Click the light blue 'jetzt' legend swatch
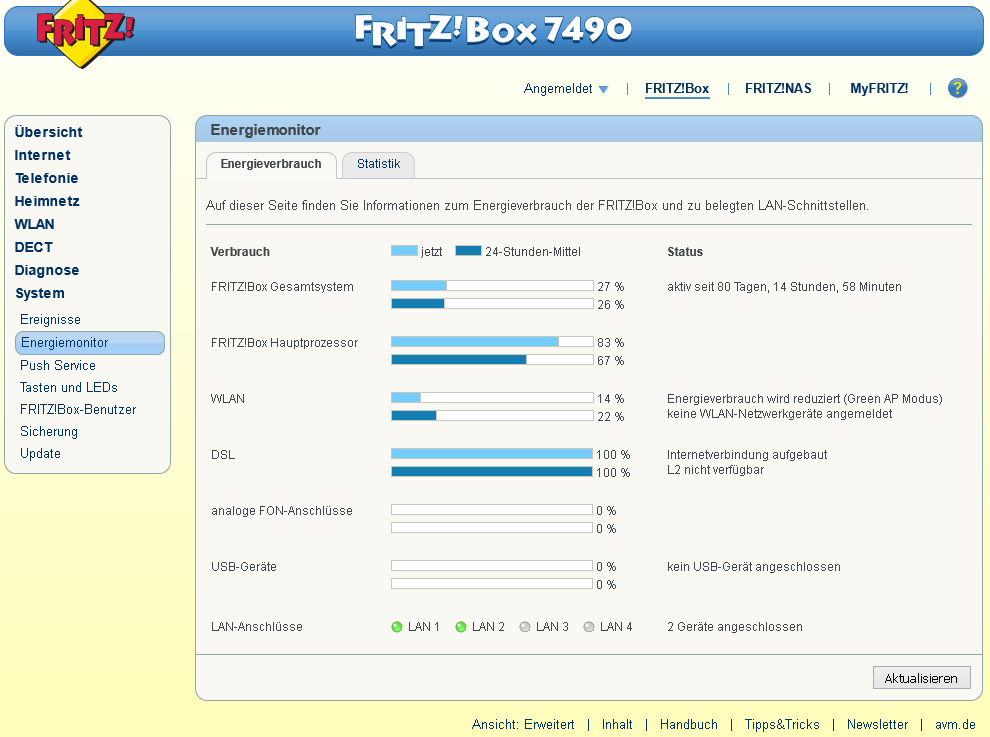 pos(404,251)
